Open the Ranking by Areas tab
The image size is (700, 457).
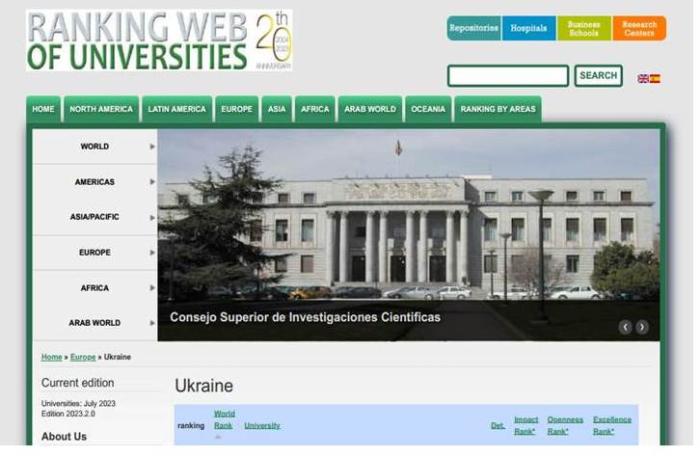coord(497,109)
